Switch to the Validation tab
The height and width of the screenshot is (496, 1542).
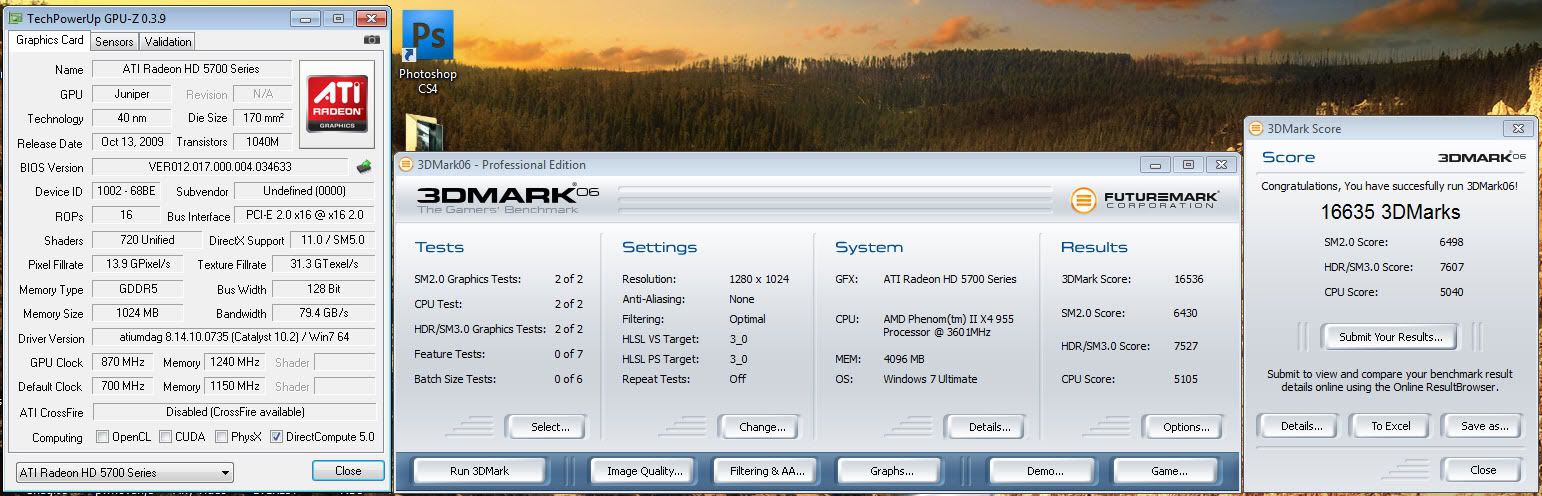(x=167, y=42)
